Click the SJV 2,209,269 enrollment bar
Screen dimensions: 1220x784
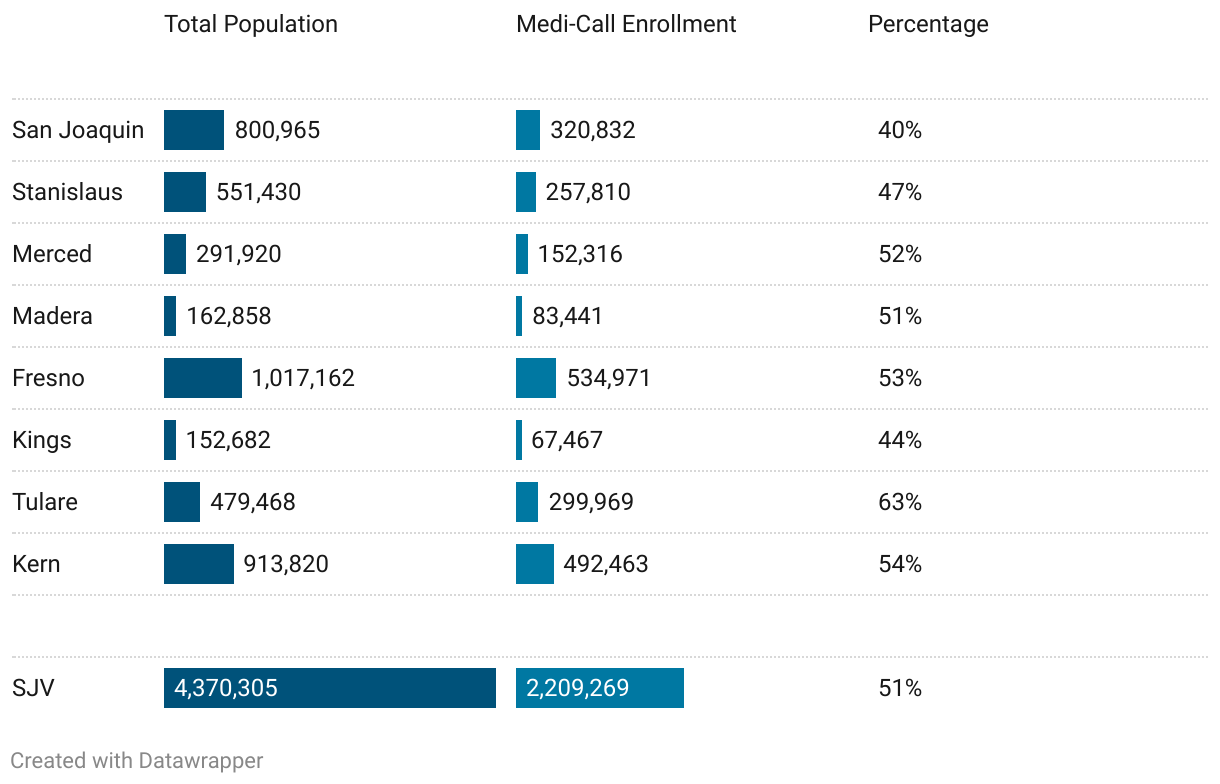point(600,688)
